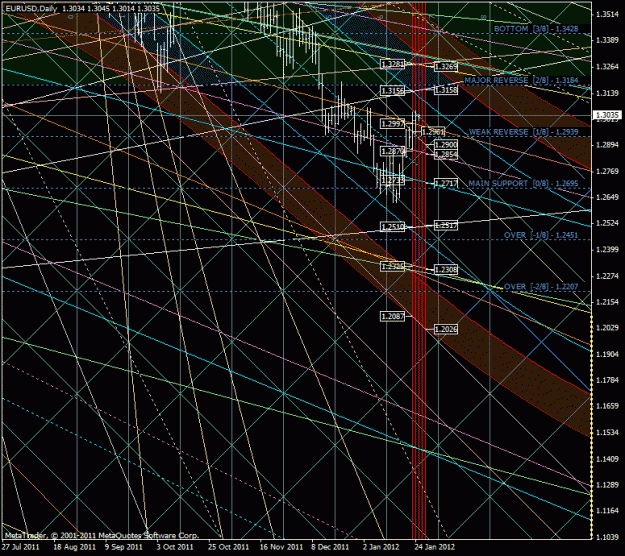Click the 25 Oct 2011 date label

point(228,547)
